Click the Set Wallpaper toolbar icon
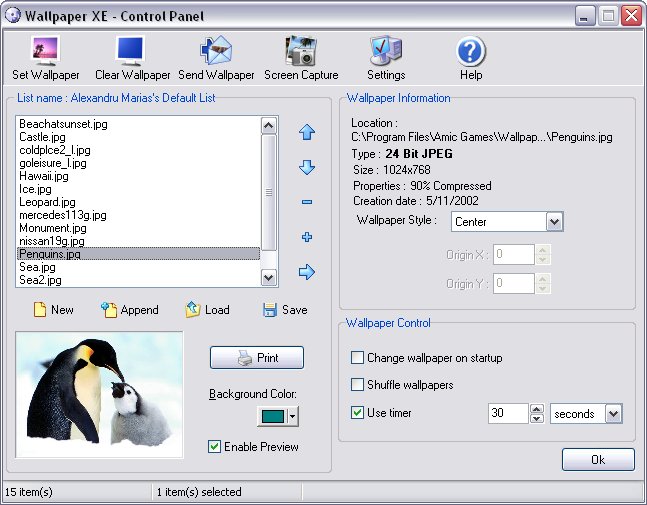The width and height of the screenshot is (647, 505). coord(45,50)
